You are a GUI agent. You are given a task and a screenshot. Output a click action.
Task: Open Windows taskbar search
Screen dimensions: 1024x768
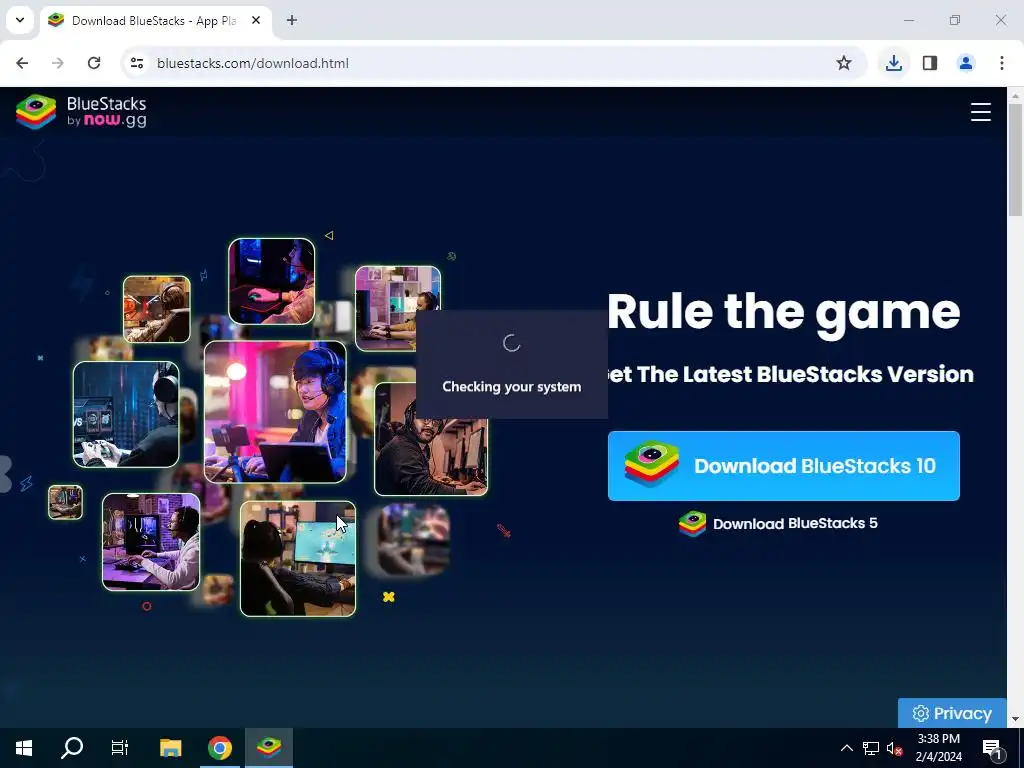coord(72,748)
